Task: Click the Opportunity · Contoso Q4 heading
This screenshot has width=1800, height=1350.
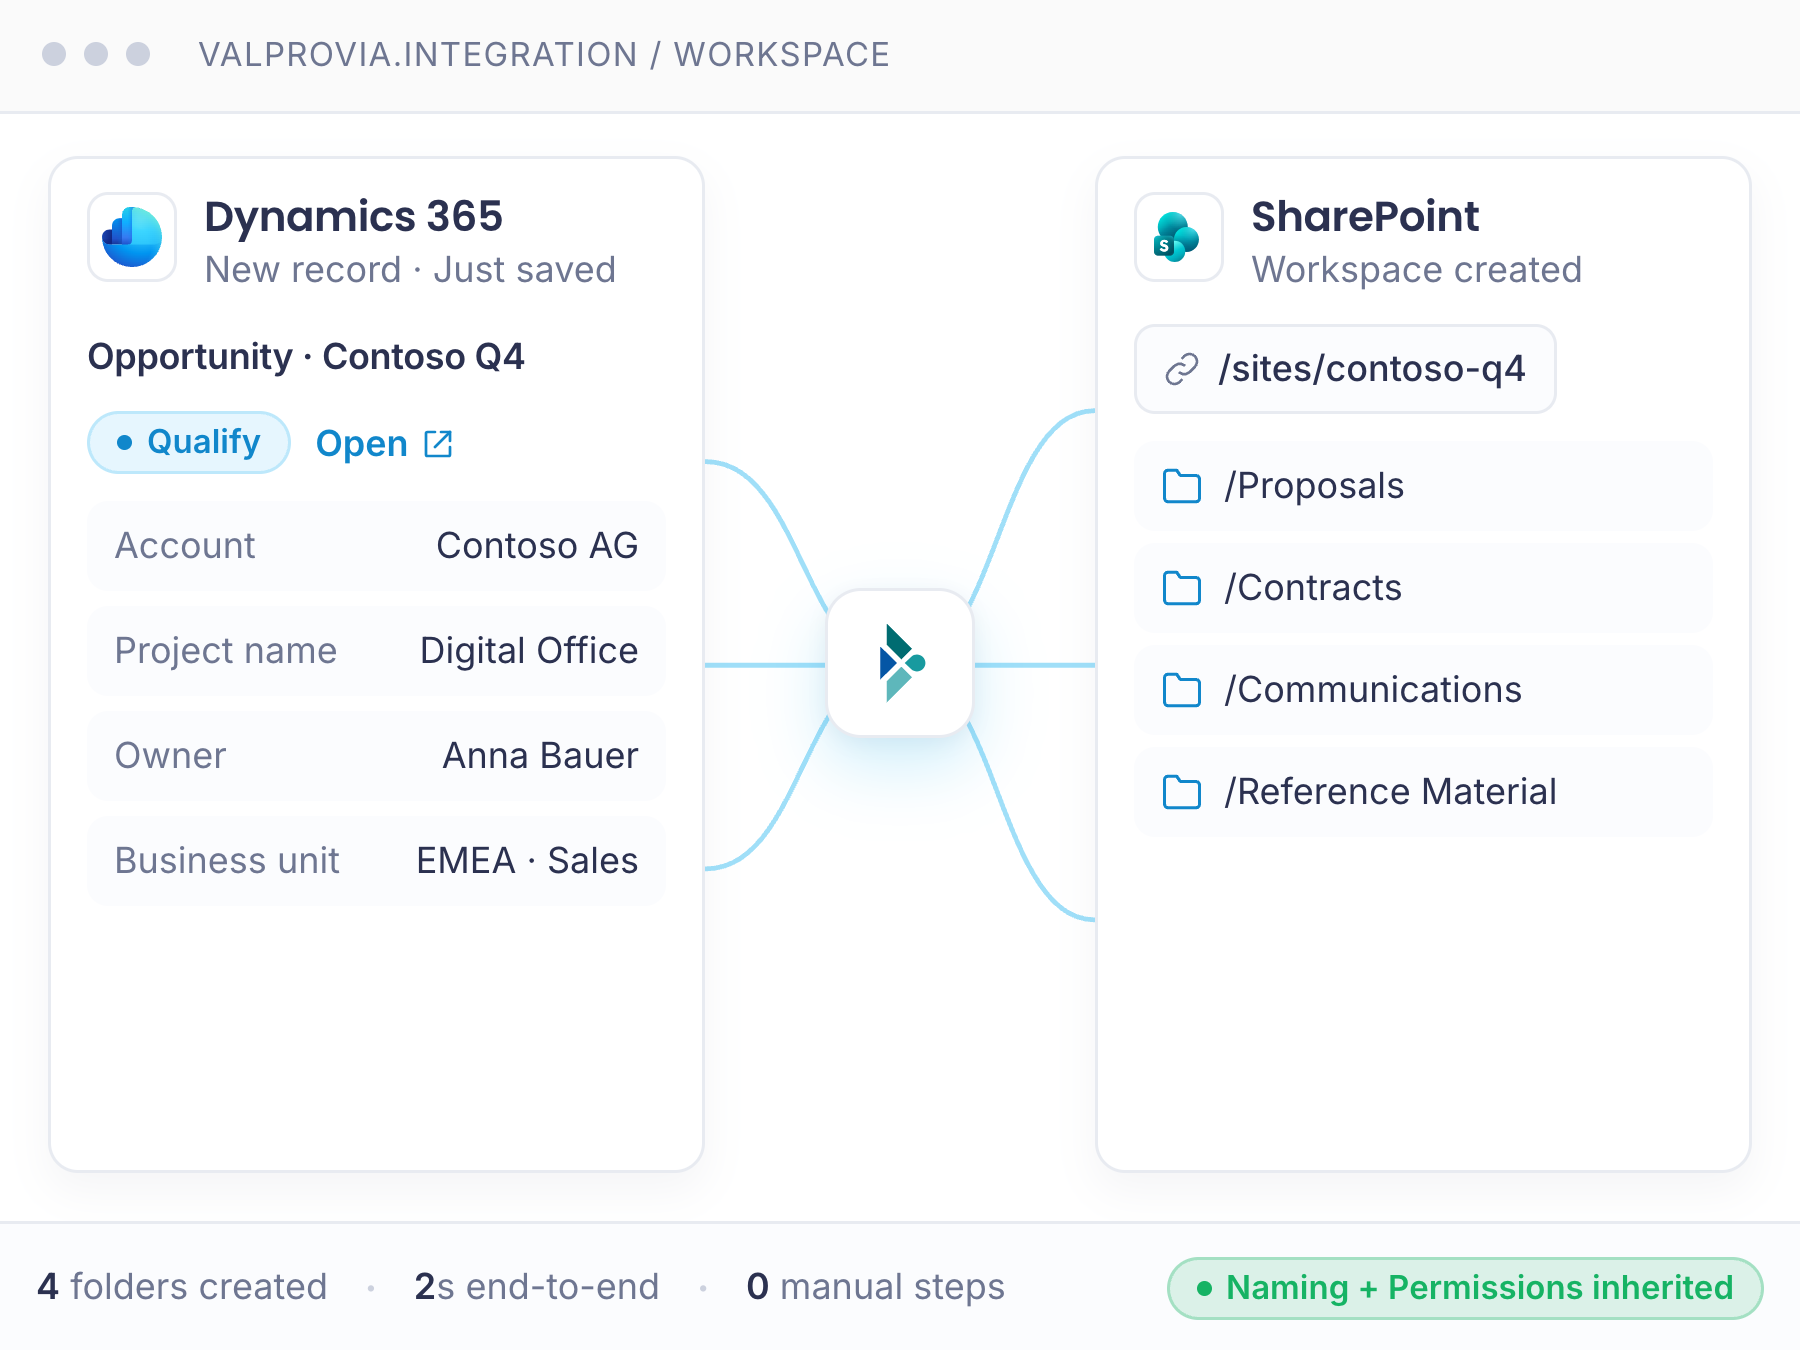Action: point(306,357)
